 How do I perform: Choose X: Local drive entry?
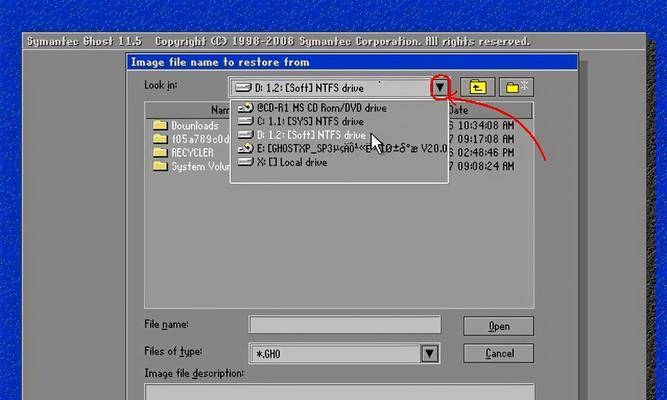coord(339,162)
